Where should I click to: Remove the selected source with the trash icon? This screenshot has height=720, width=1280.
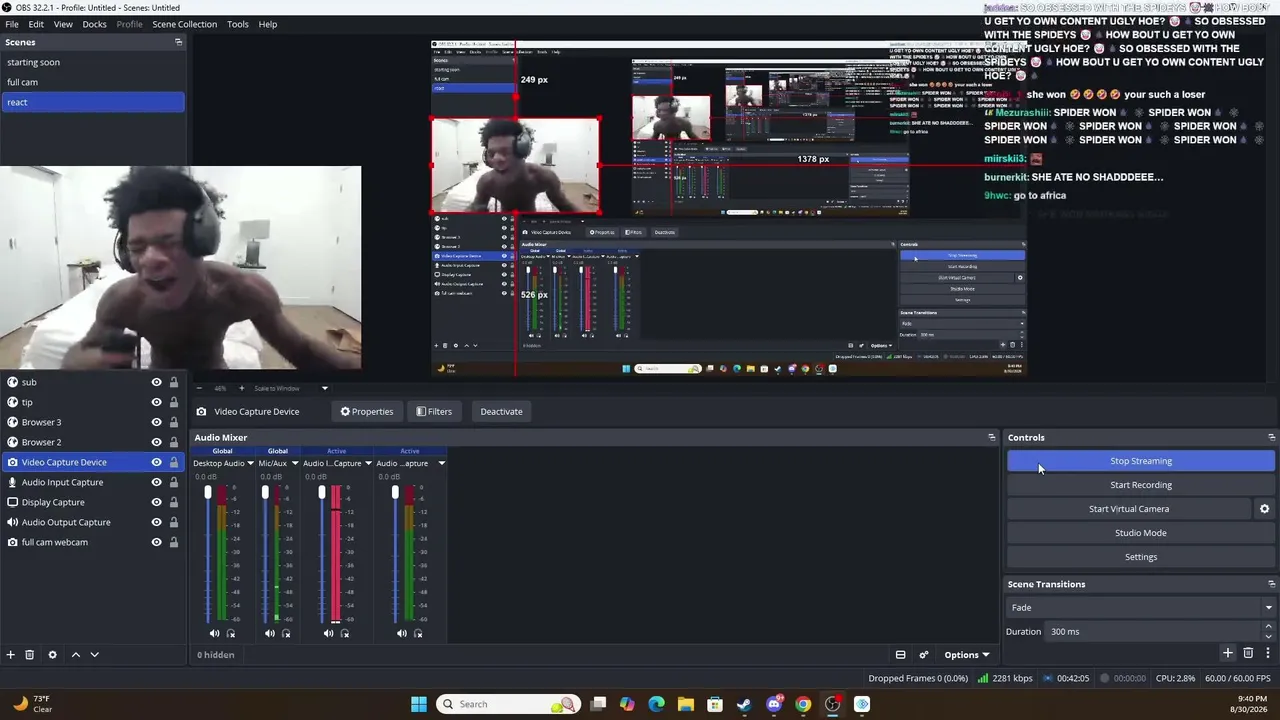click(30, 654)
